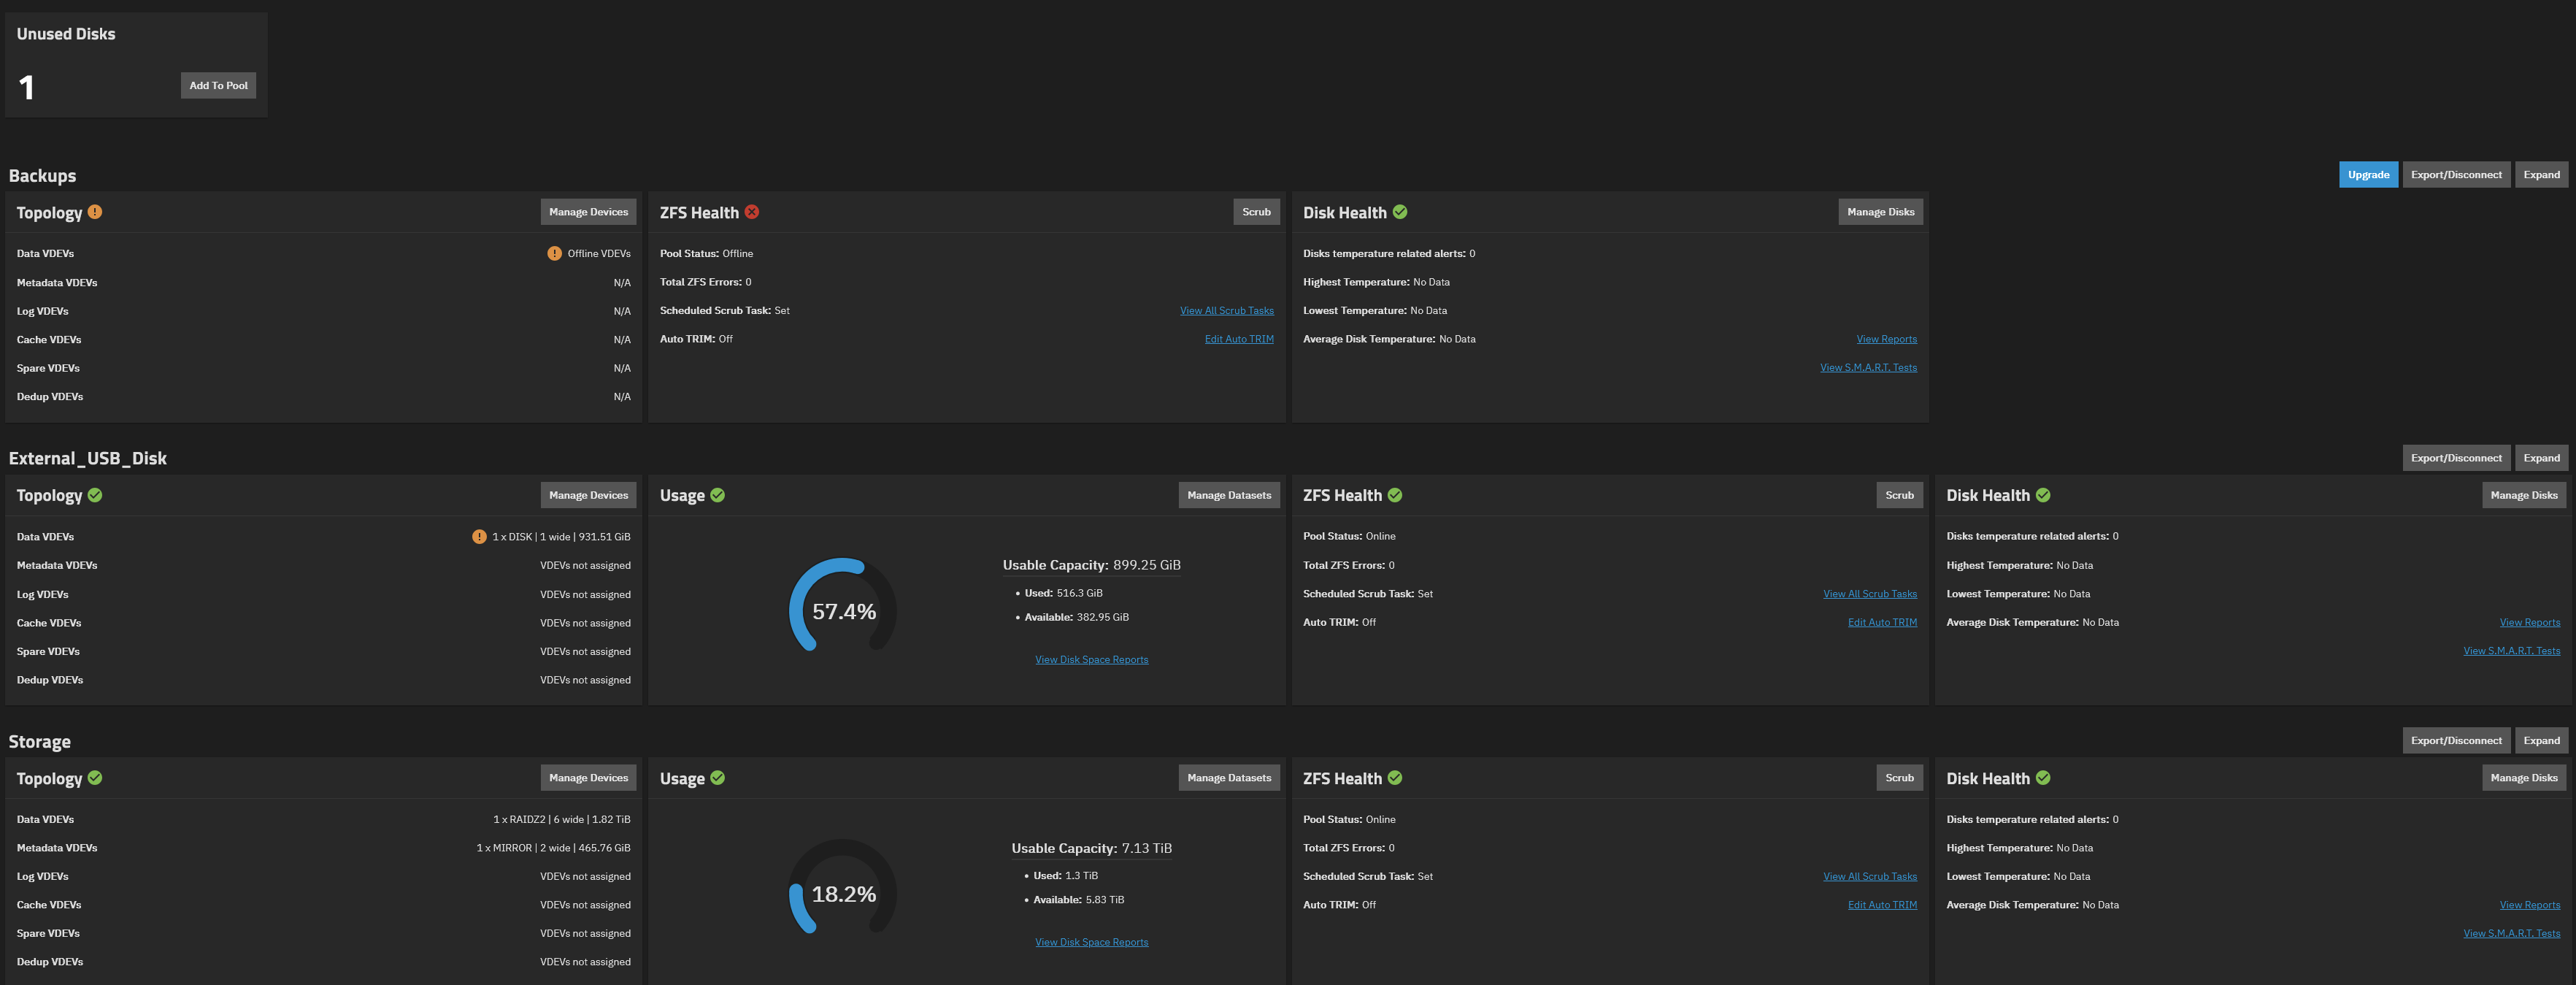
Task: Expand the Storage pool
Action: 2541,741
